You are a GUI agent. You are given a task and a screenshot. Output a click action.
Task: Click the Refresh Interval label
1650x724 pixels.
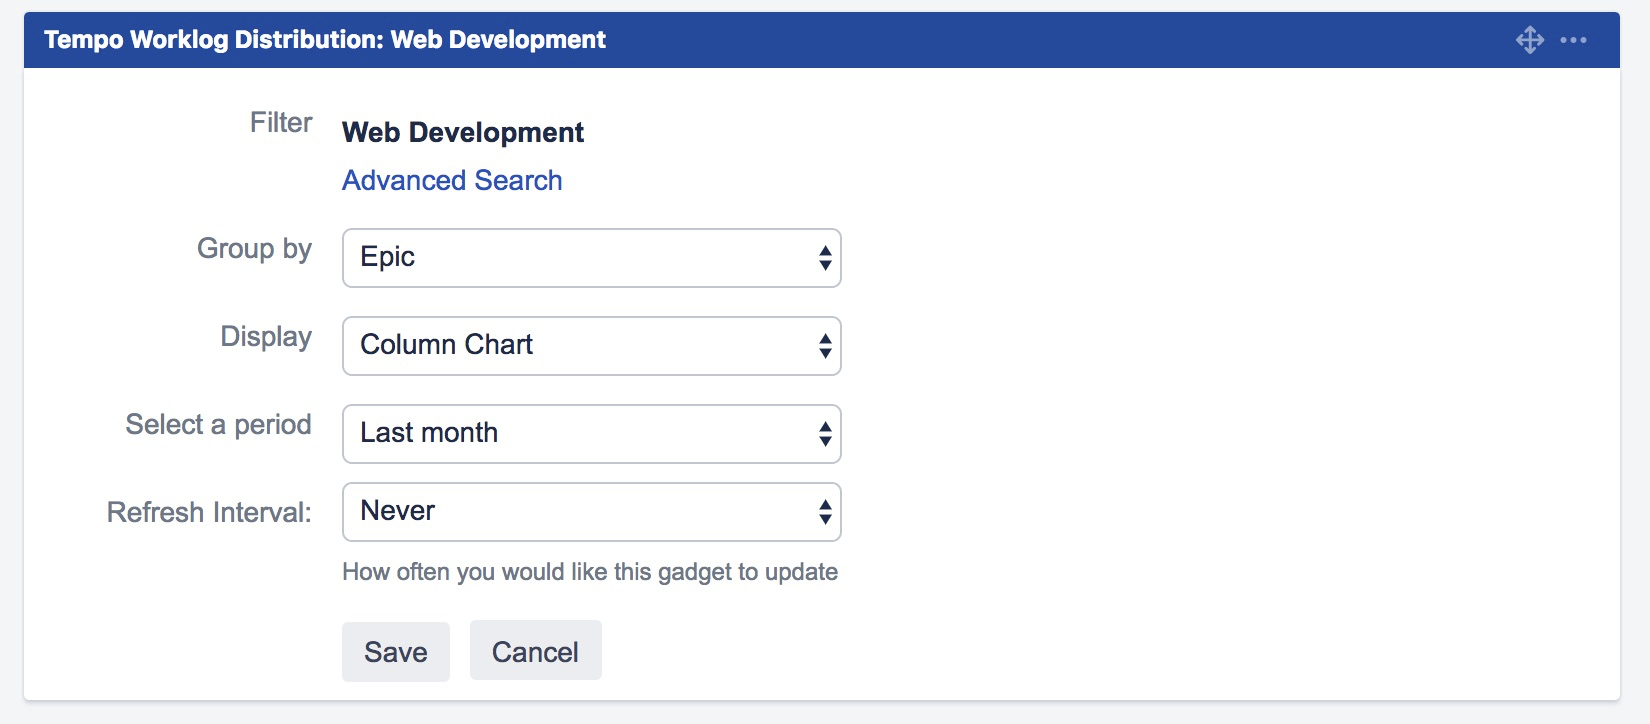point(209,512)
